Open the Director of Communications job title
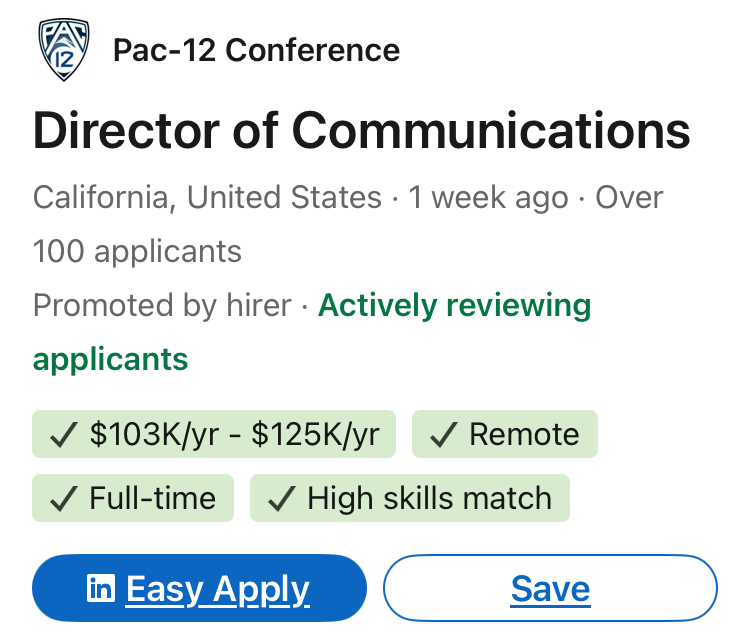 click(361, 131)
